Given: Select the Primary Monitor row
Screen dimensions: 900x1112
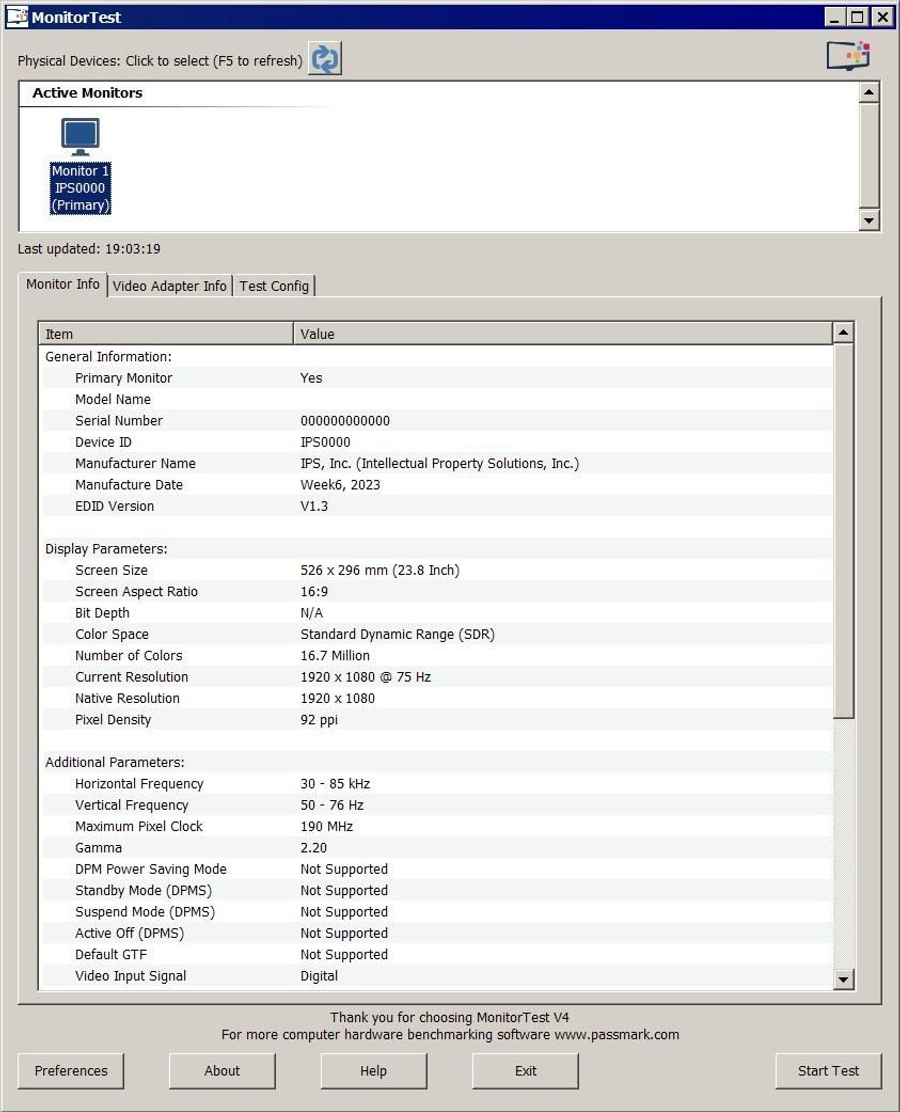Looking at the screenshot, I should [437, 378].
